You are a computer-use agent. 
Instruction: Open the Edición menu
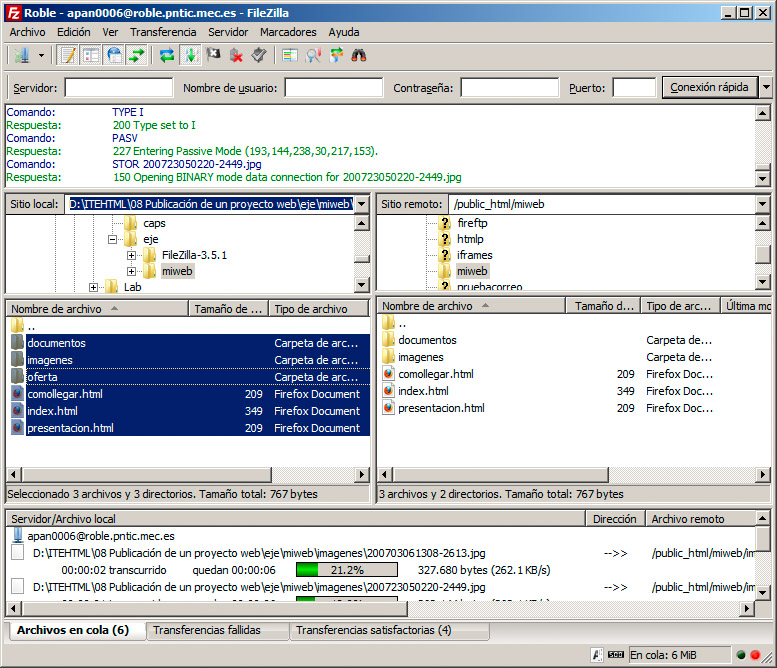click(73, 32)
